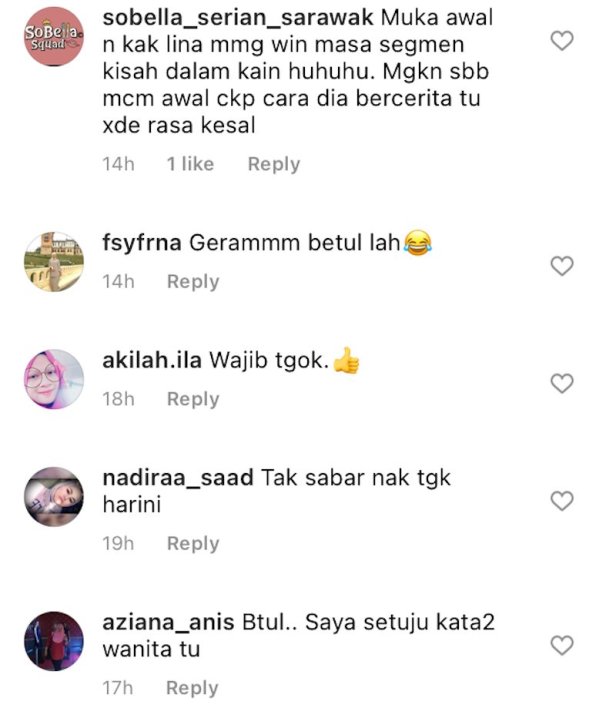The image size is (616, 708).
Task: Reply to aziana_anis's comment
Action: click(192, 688)
